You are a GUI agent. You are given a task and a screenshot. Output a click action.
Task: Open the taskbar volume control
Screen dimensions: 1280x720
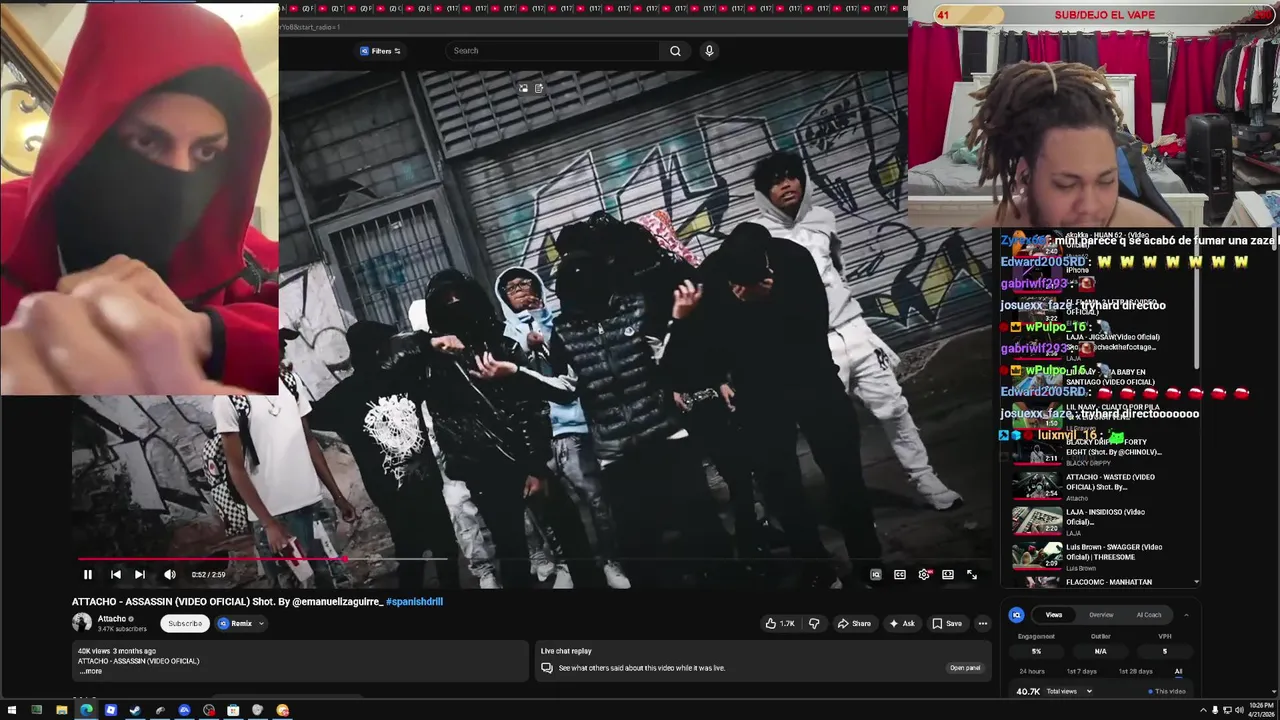point(1237,710)
